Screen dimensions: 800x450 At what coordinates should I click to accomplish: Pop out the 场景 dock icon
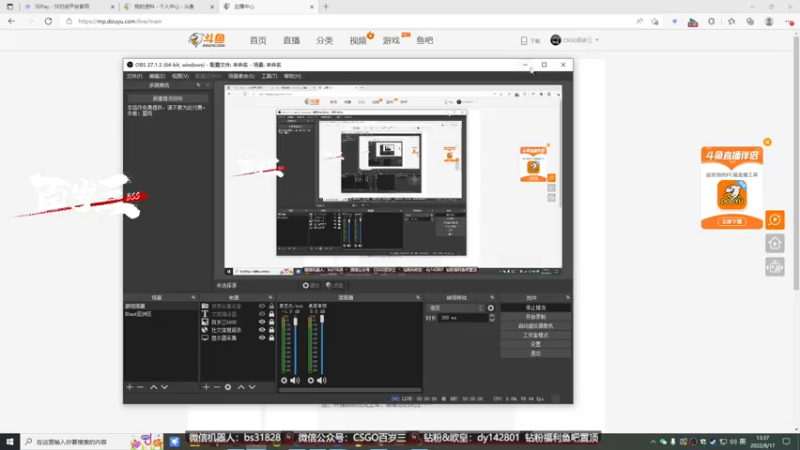(x=193, y=297)
